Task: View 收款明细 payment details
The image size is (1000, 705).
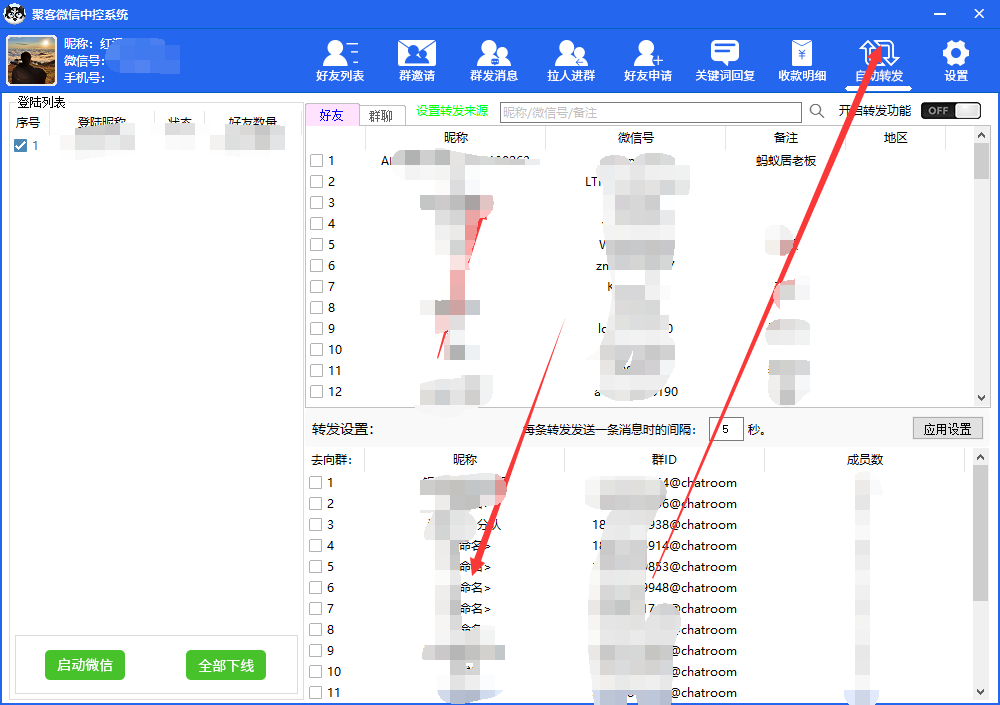Action: pyautogui.click(x=801, y=60)
